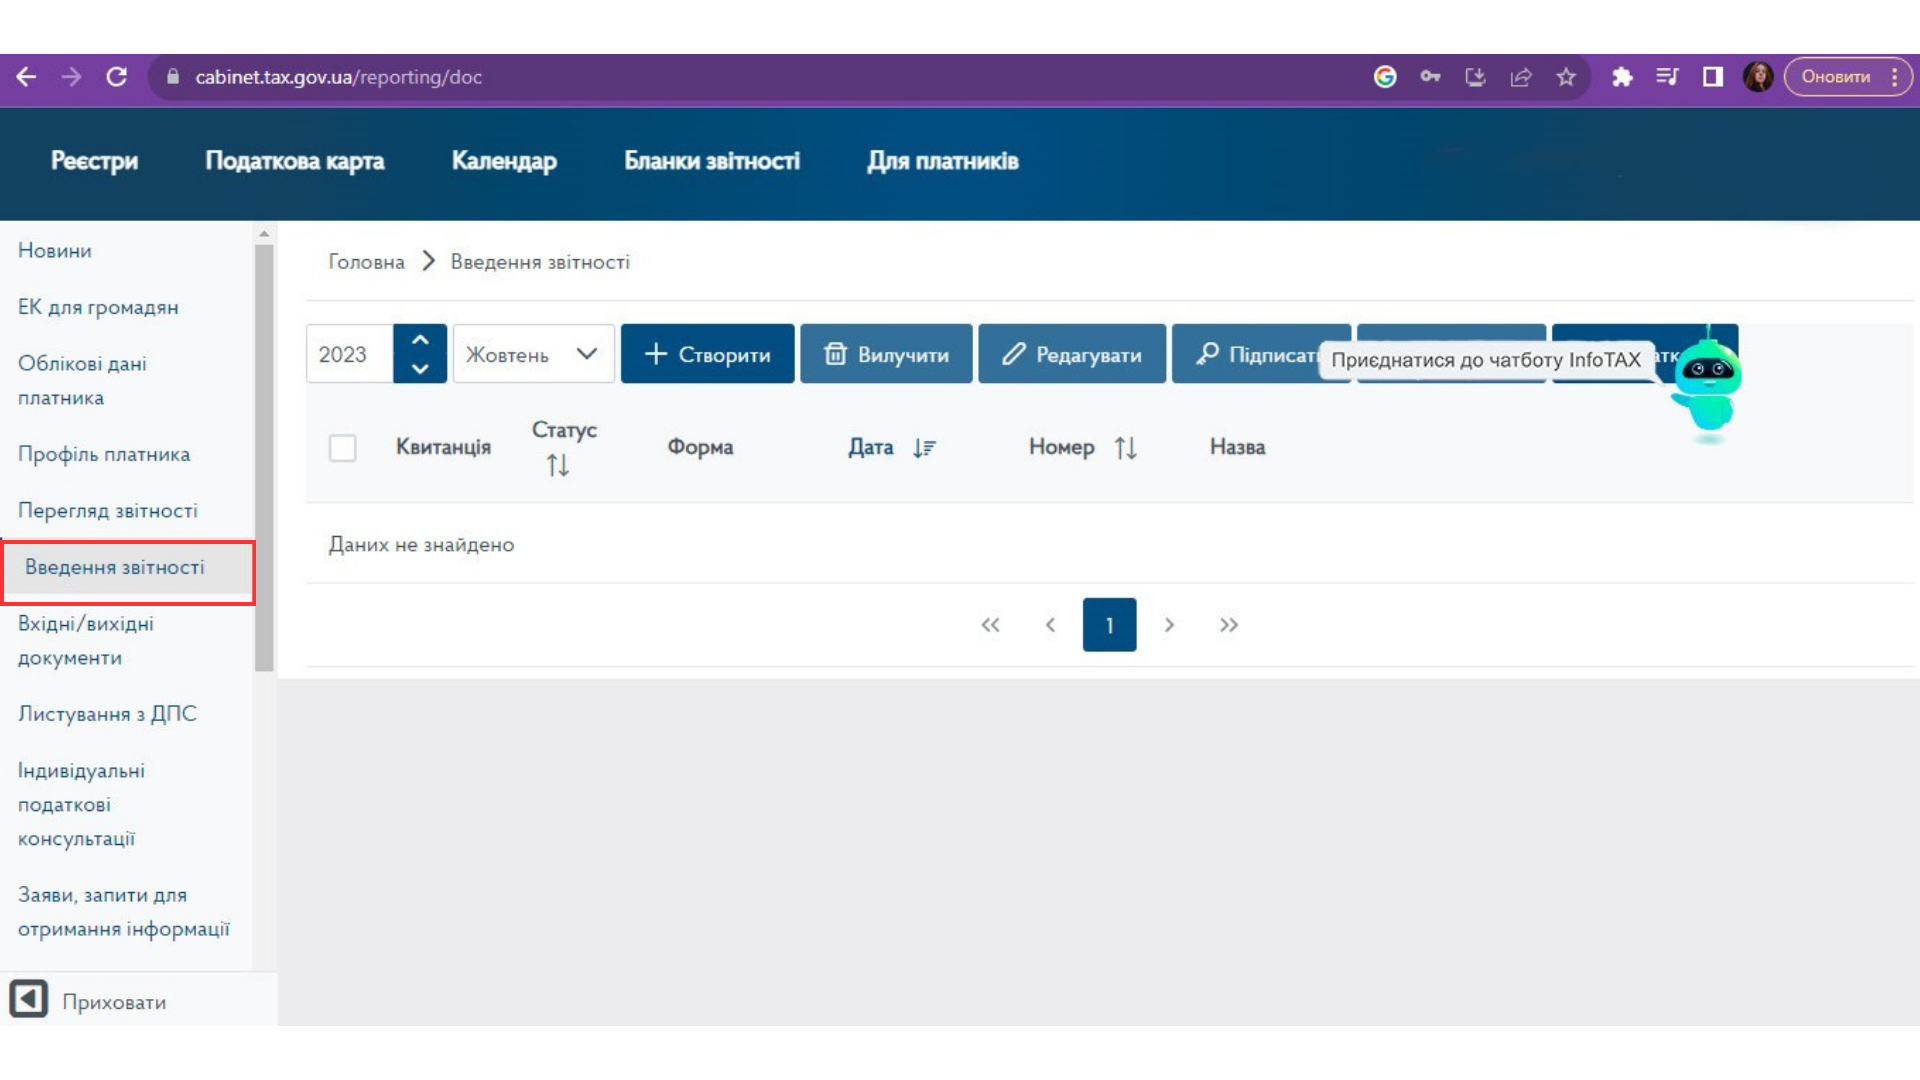Decrease year with the down stepper arrow
Viewport: 1920px width, 1080px height.
pos(420,368)
